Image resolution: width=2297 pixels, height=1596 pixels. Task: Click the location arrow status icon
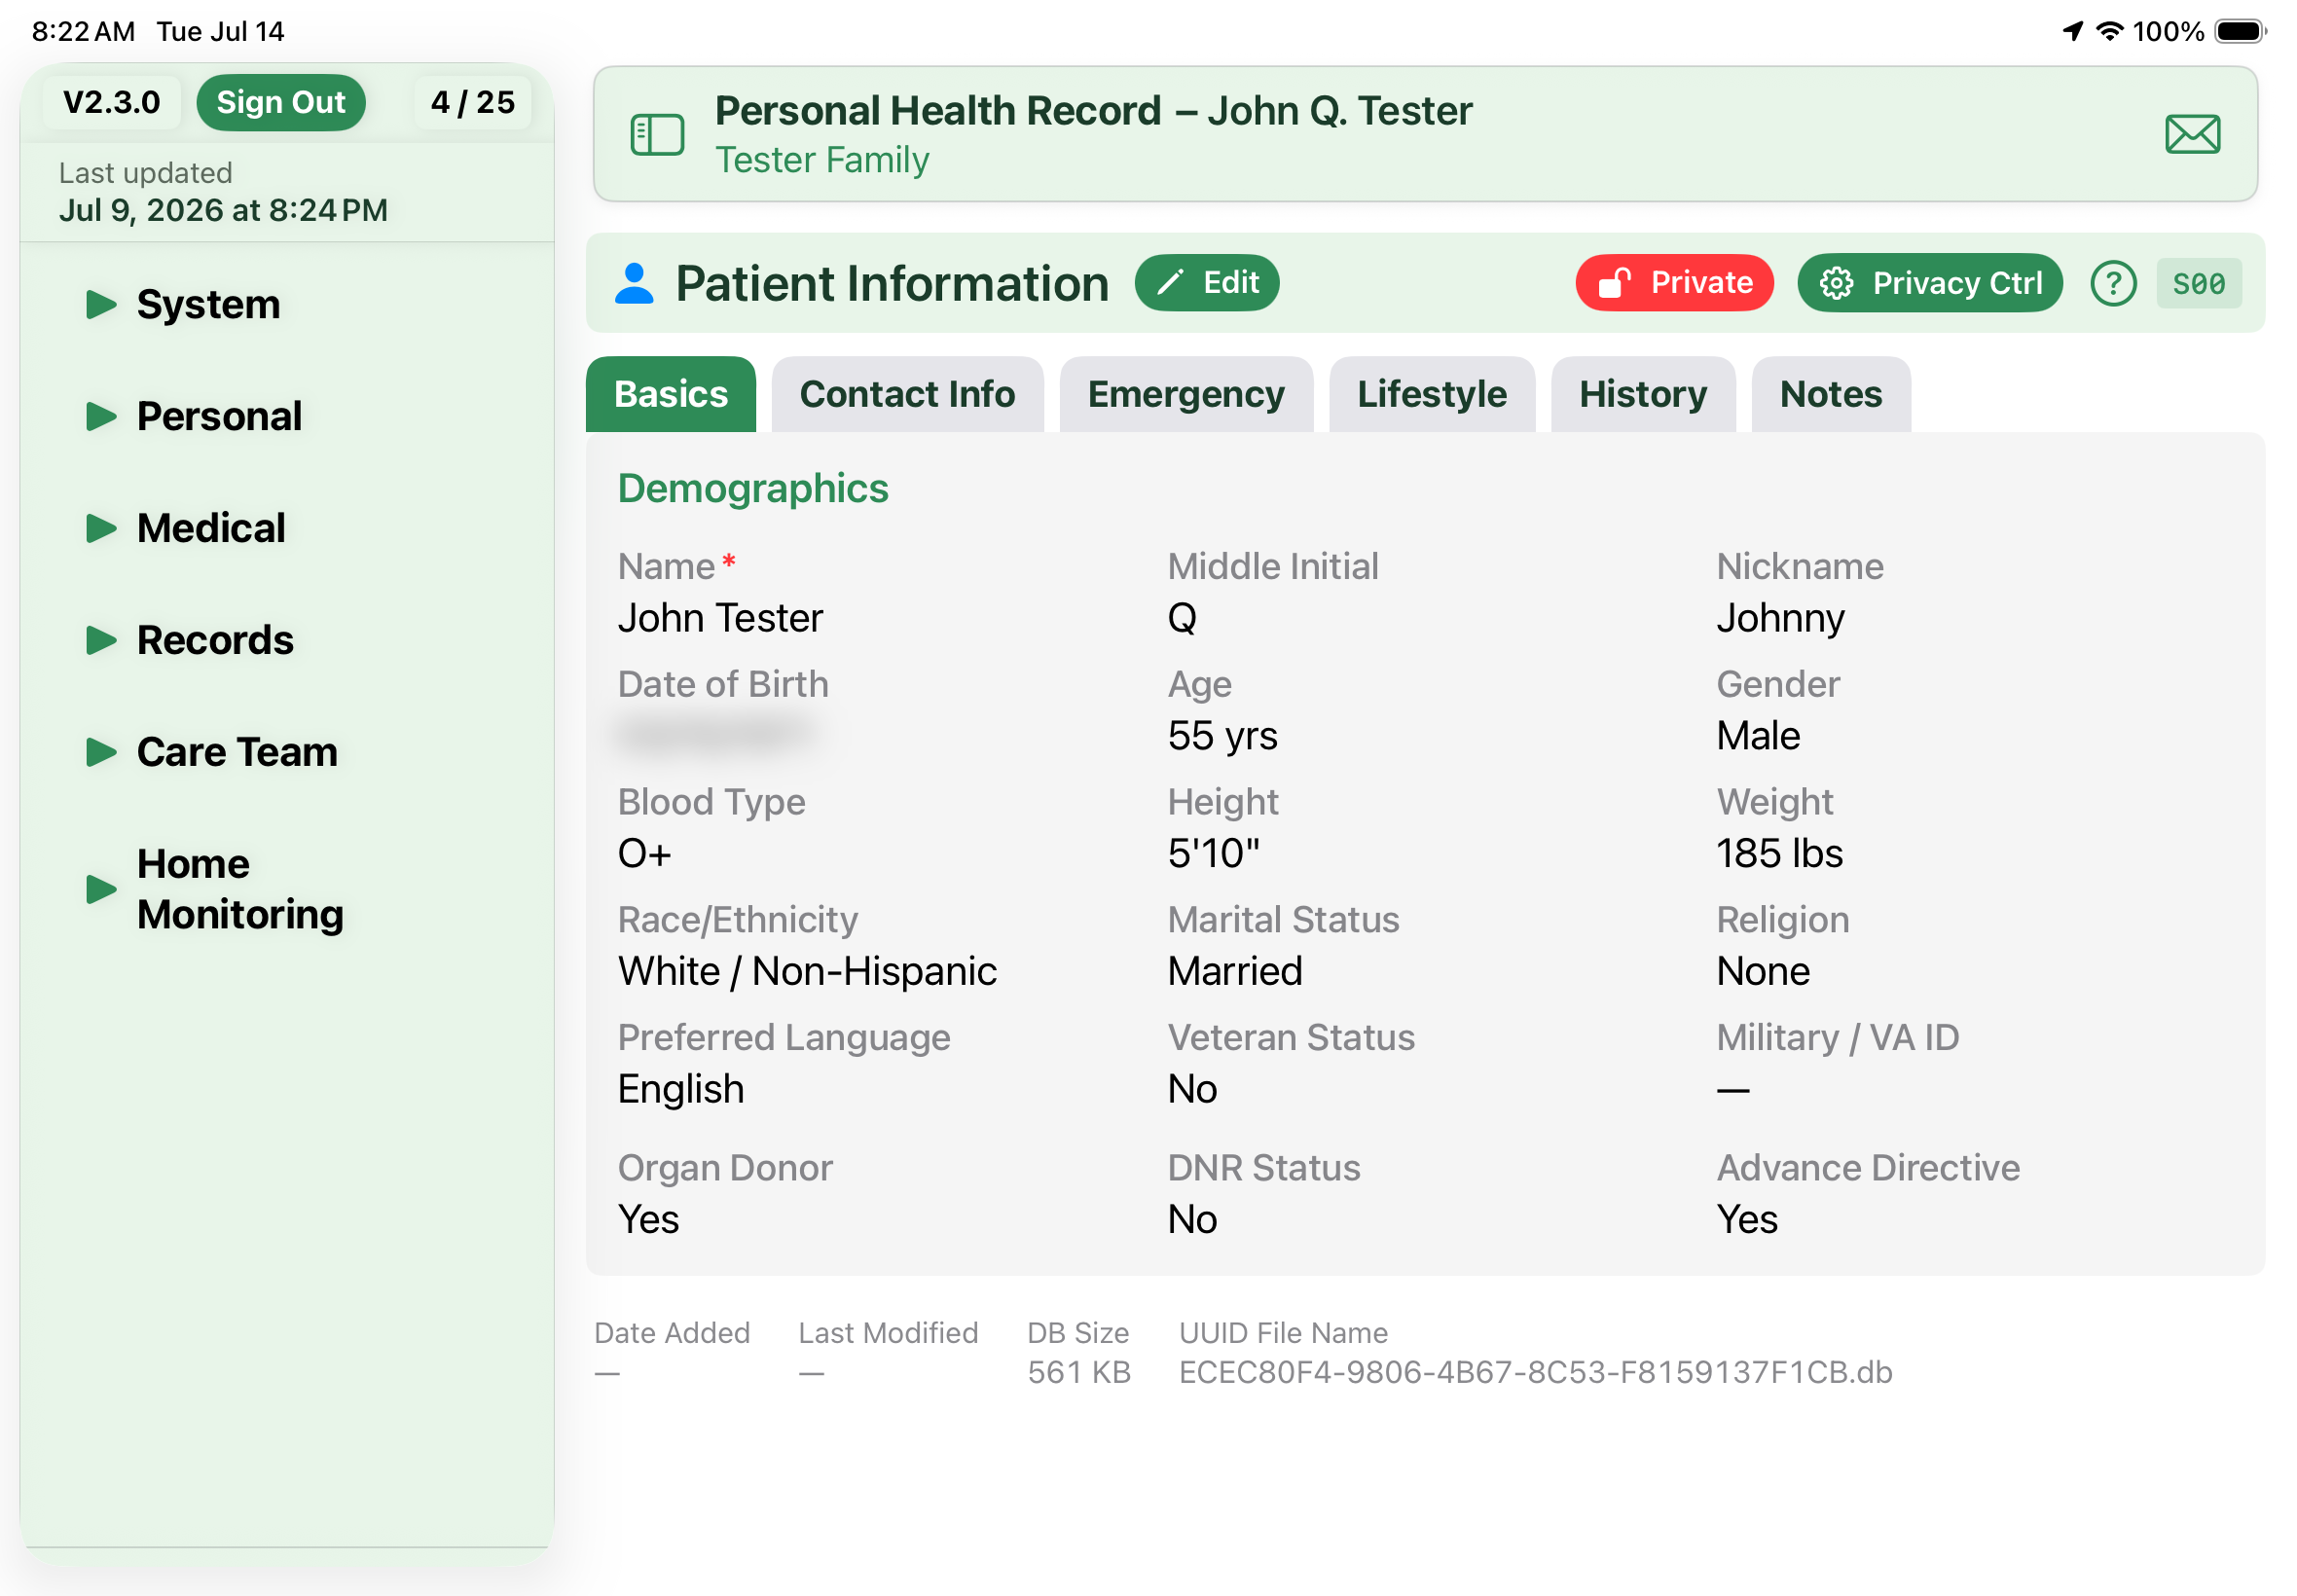tap(2072, 31)
